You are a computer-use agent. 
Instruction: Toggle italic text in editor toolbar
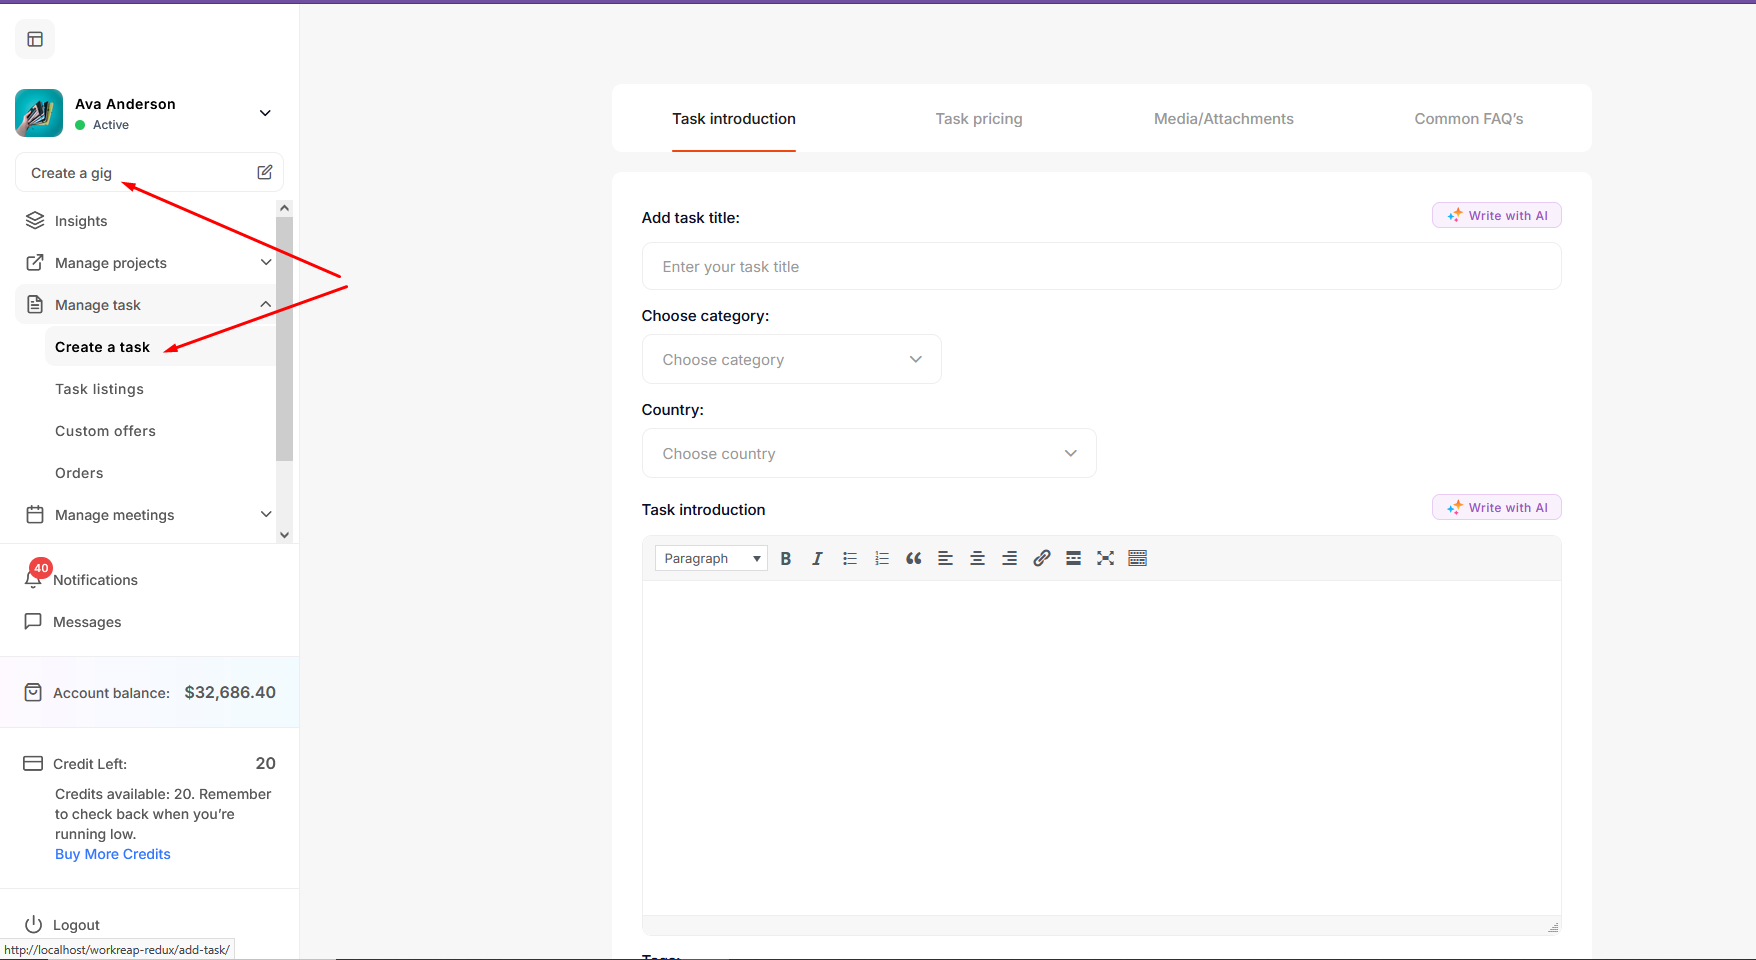(817, 559)
